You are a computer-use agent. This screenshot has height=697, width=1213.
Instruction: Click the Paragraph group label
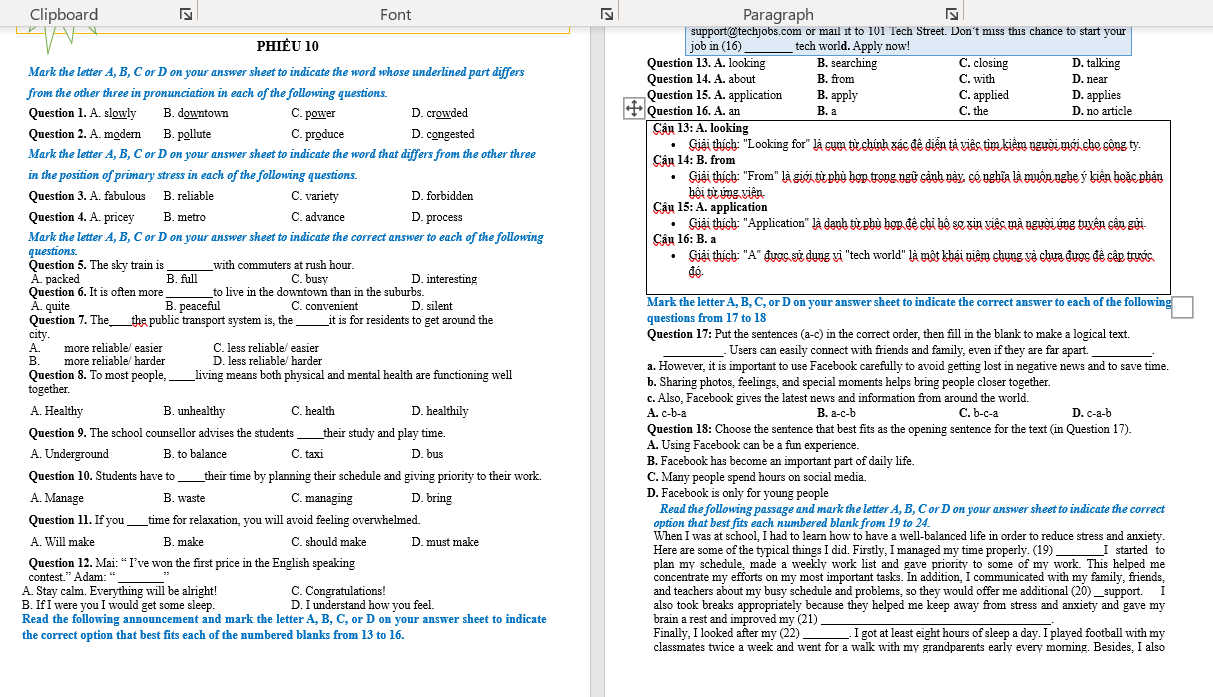(778, 14)
